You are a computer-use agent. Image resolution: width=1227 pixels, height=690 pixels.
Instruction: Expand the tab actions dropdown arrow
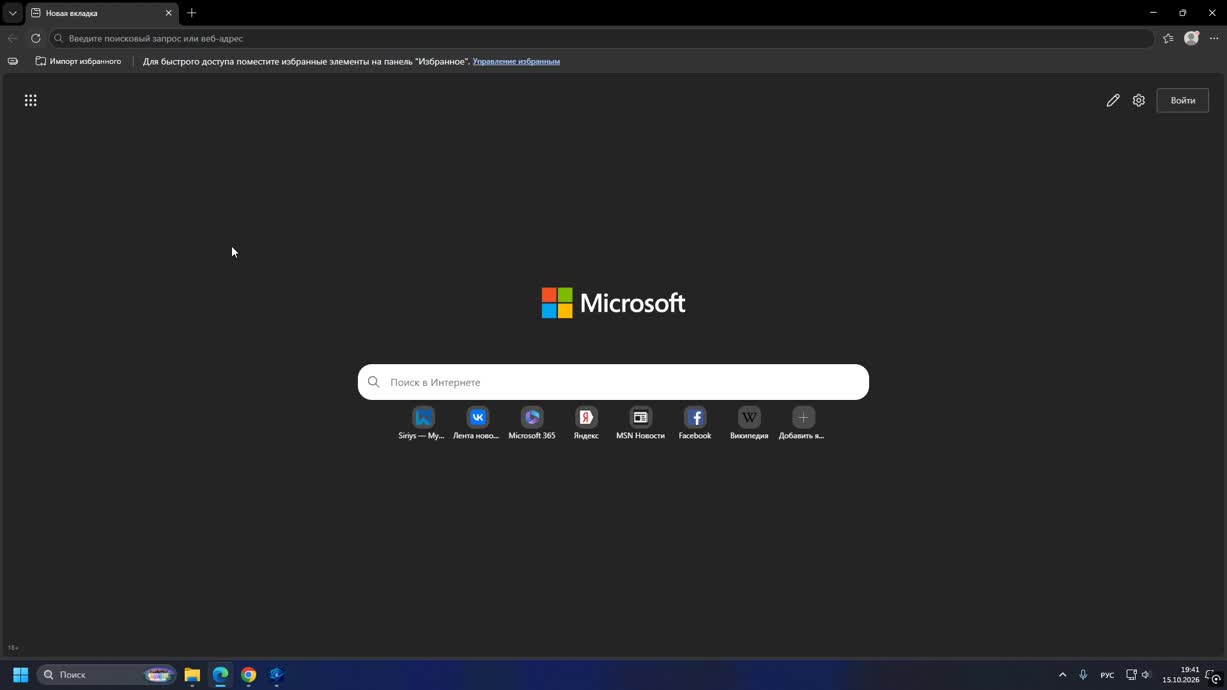pyautogui.click(x=12, y=13)
